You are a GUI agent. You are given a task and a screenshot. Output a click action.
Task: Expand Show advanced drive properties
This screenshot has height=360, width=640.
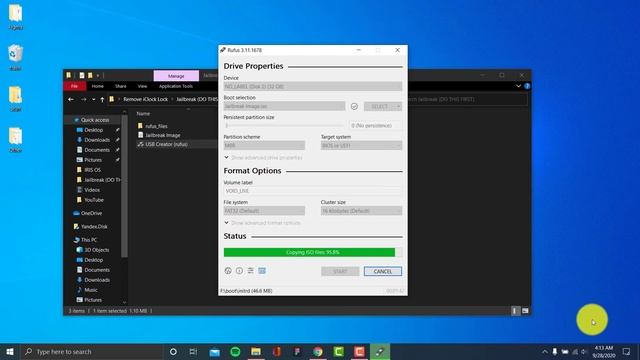(263, 158)
